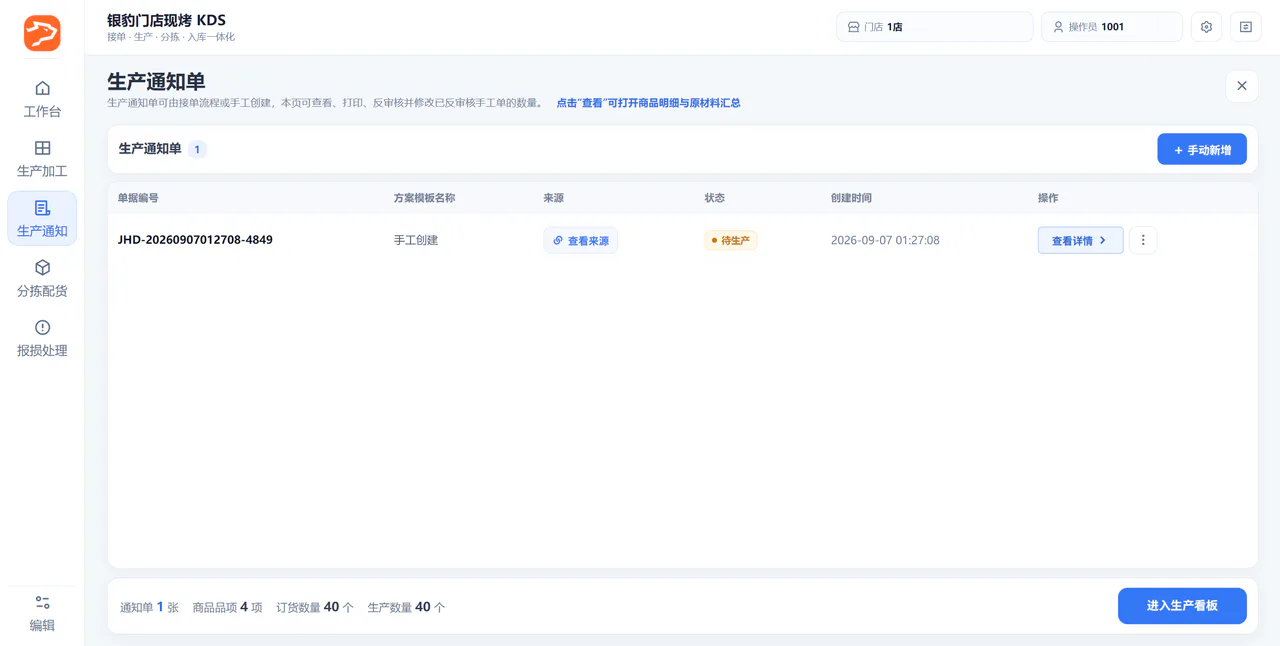Viewport: 1280px width, 646px height.
Task: Select 生产通知 in the sidebar
Action: [x=42, y=218]
